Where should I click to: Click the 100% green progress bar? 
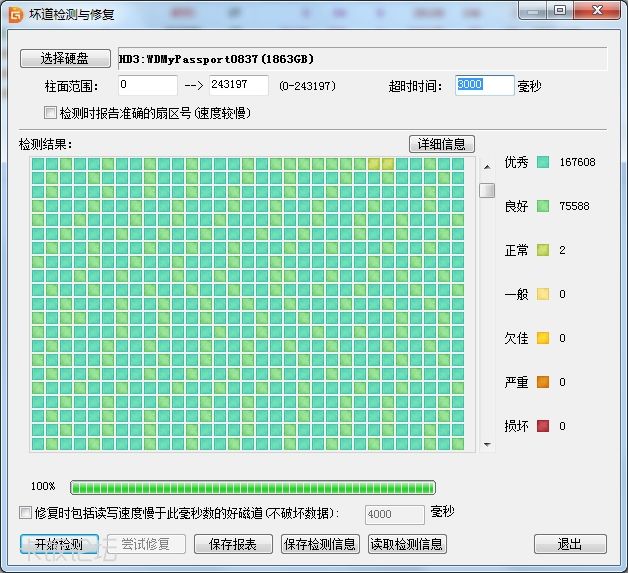click(x=253, y=487)
